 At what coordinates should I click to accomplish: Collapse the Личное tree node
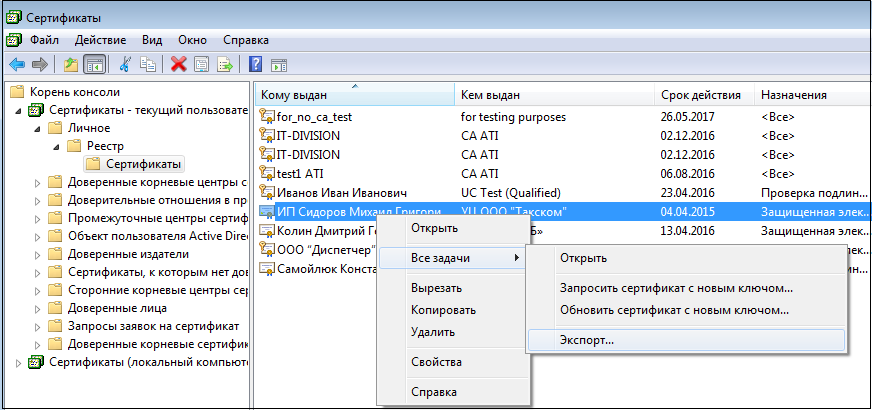pyautogui.click(x=38, y=128)
